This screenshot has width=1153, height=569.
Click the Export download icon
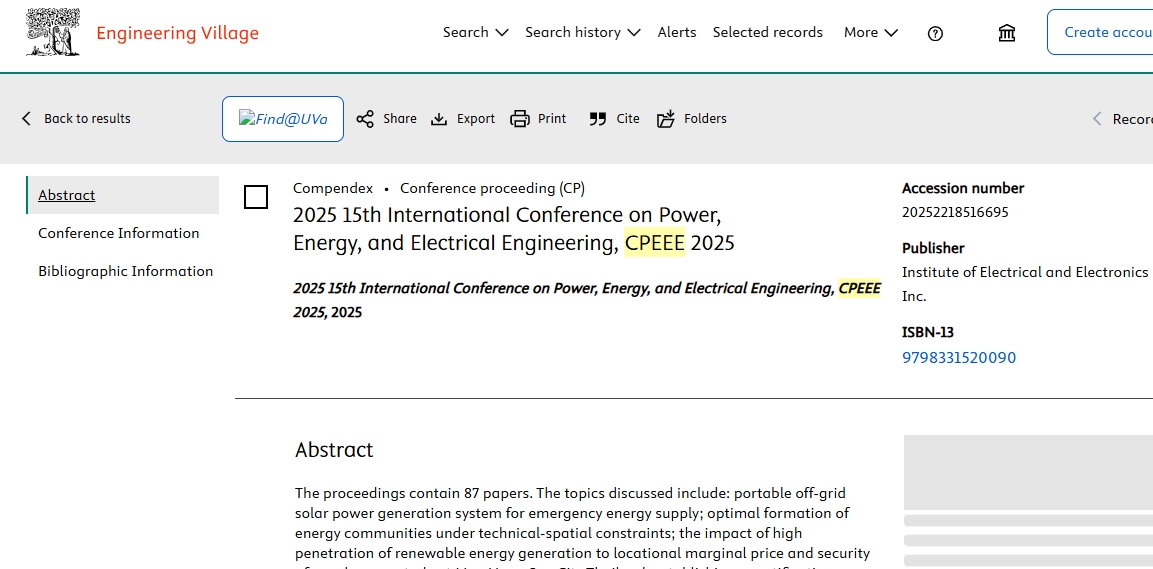coord(439,119)
